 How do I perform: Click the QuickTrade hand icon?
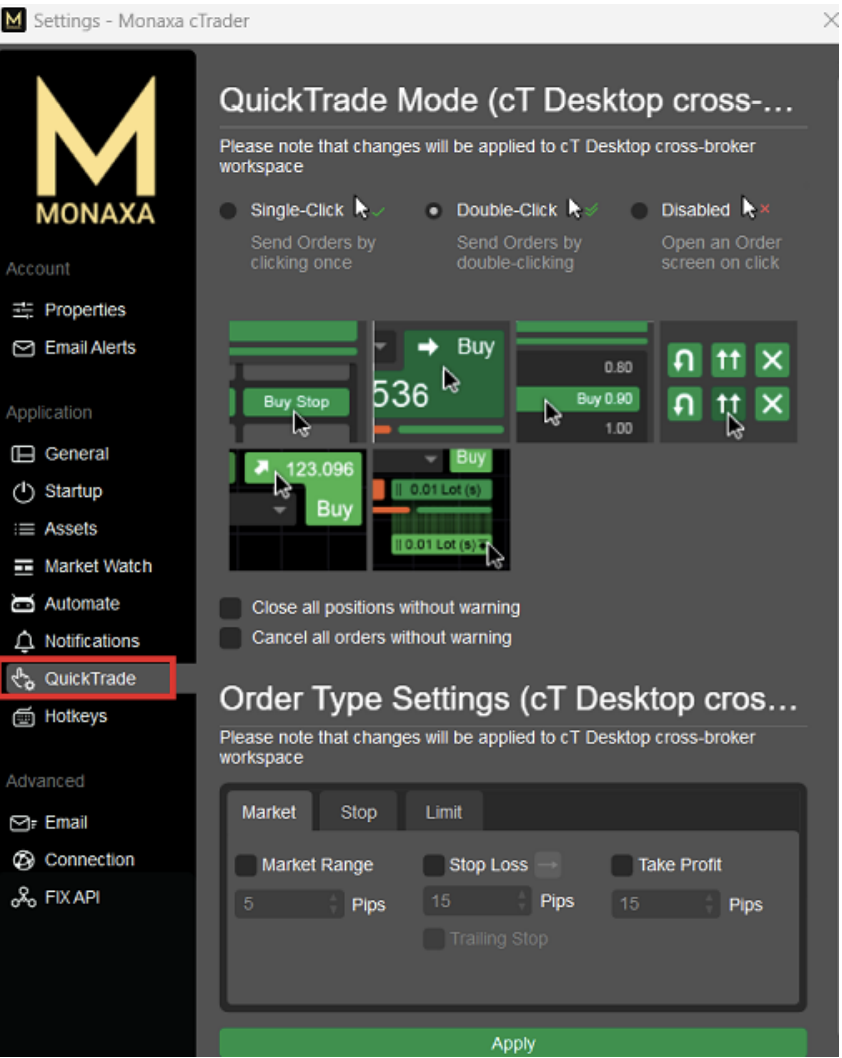point(23,679)
